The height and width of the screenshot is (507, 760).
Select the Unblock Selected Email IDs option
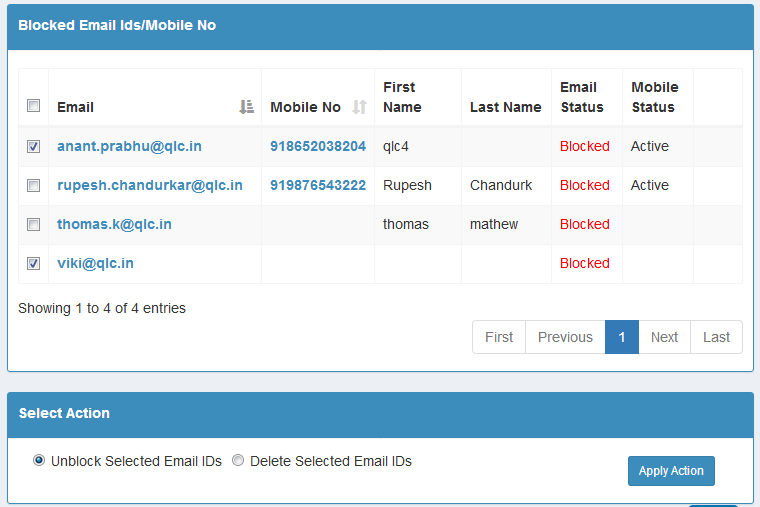point(39,461)
